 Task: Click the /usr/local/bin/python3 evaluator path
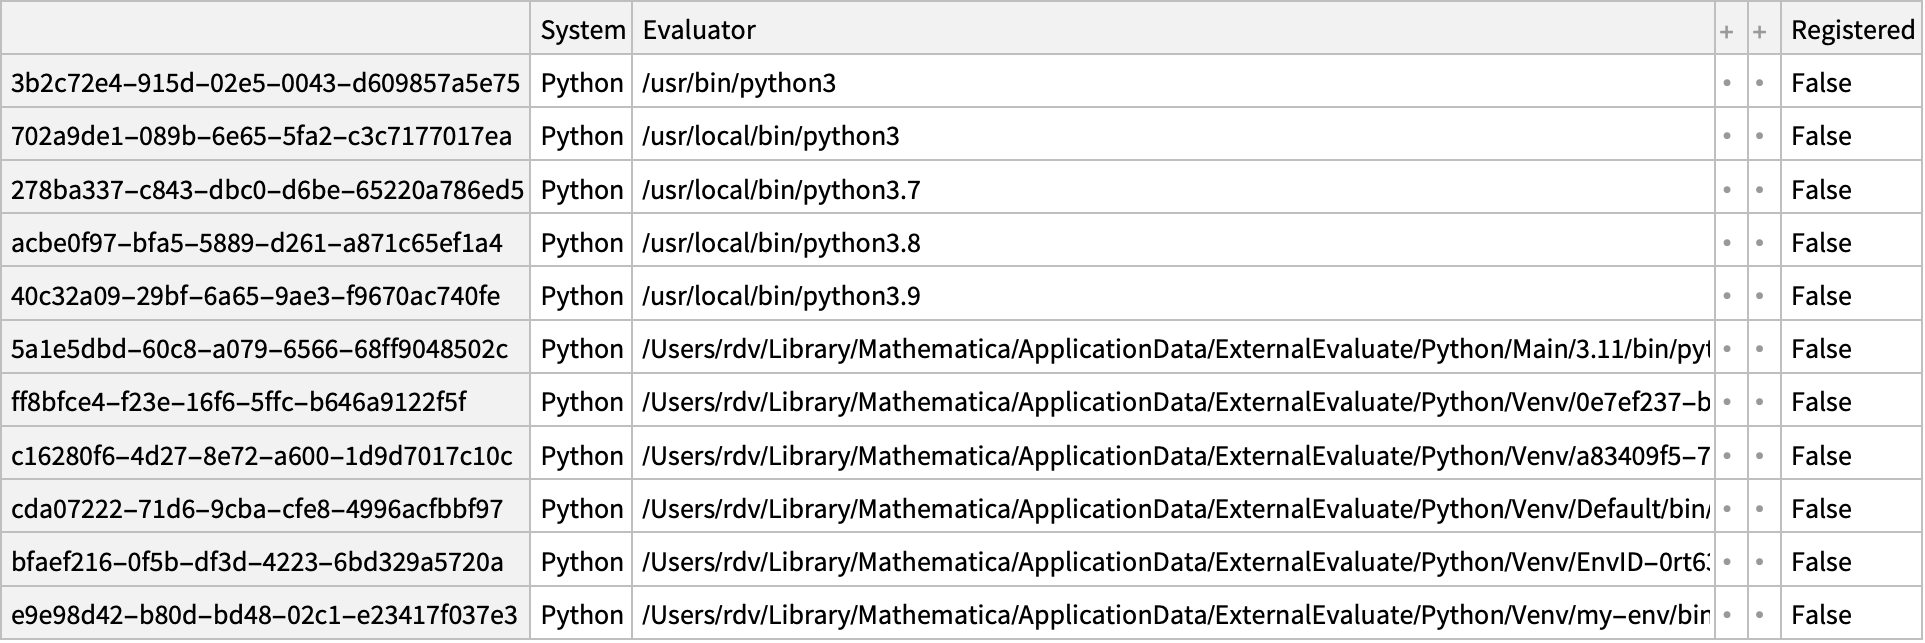(771, 136)
